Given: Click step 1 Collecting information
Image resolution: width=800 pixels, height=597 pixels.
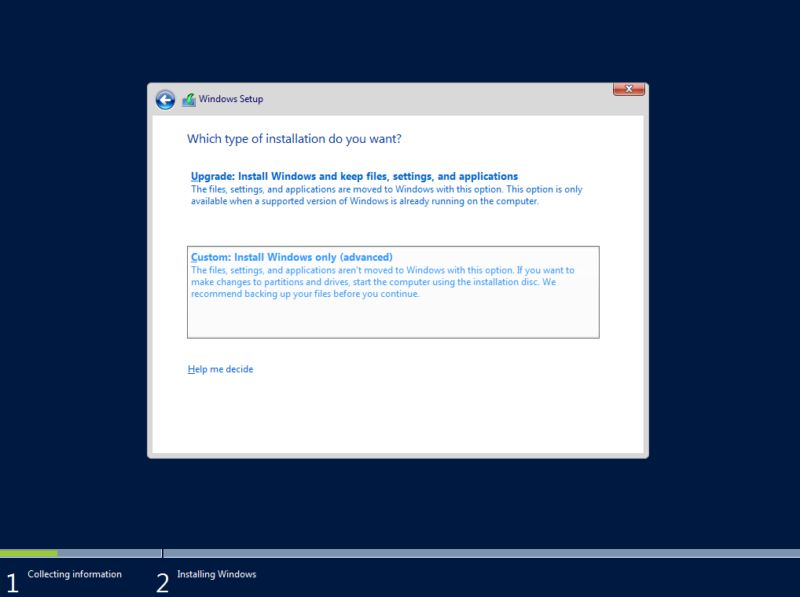Looking at the screenshot, I should click(x=74, y=574).
